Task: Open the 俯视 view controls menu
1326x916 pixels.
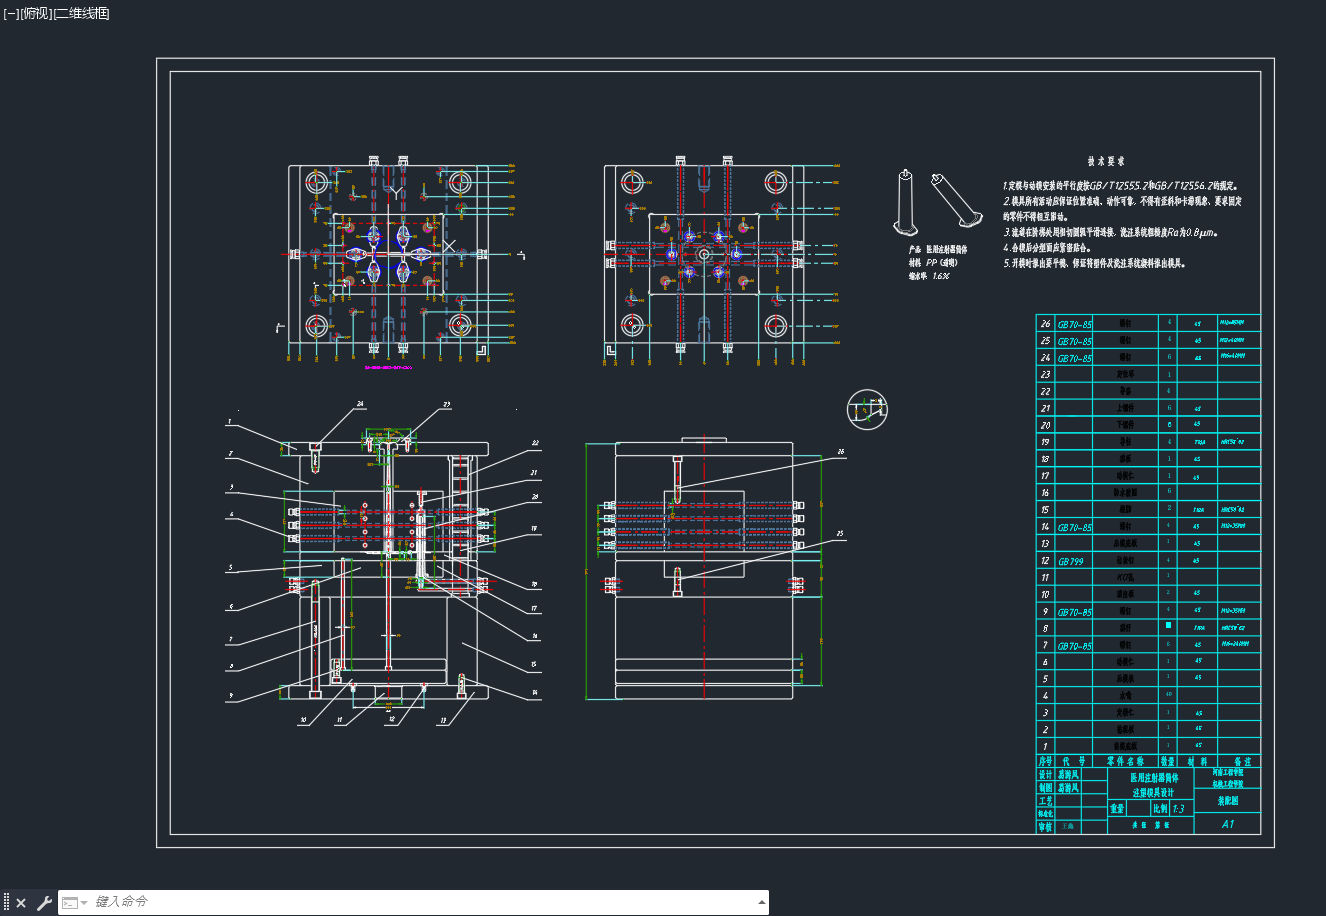Action: click(x=36, y=14)
